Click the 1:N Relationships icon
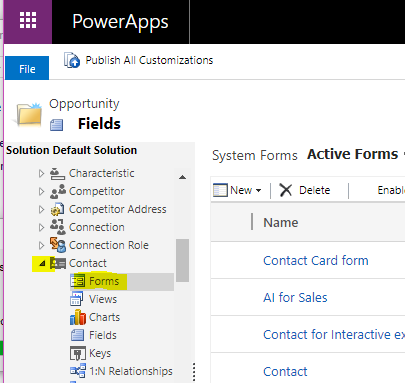Screen dimensions: 405x383 pyautogui.click(x=78, y=371)
